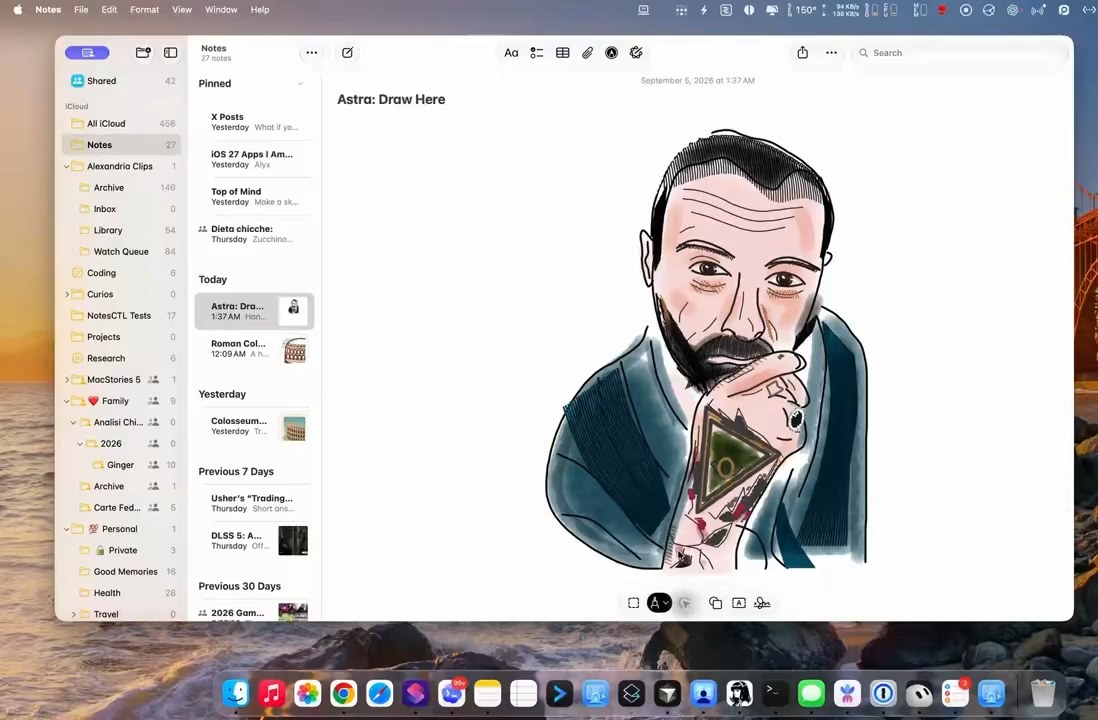
Task: Select the Private locked folder
Action: tap(123, 551)
